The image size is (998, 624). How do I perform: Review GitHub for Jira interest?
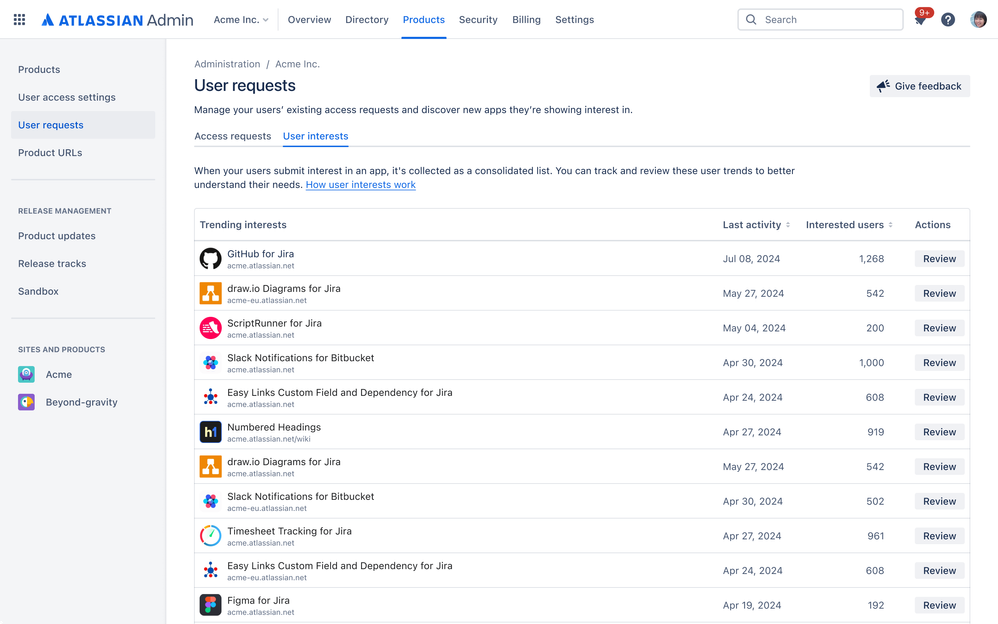coord(939,259)
